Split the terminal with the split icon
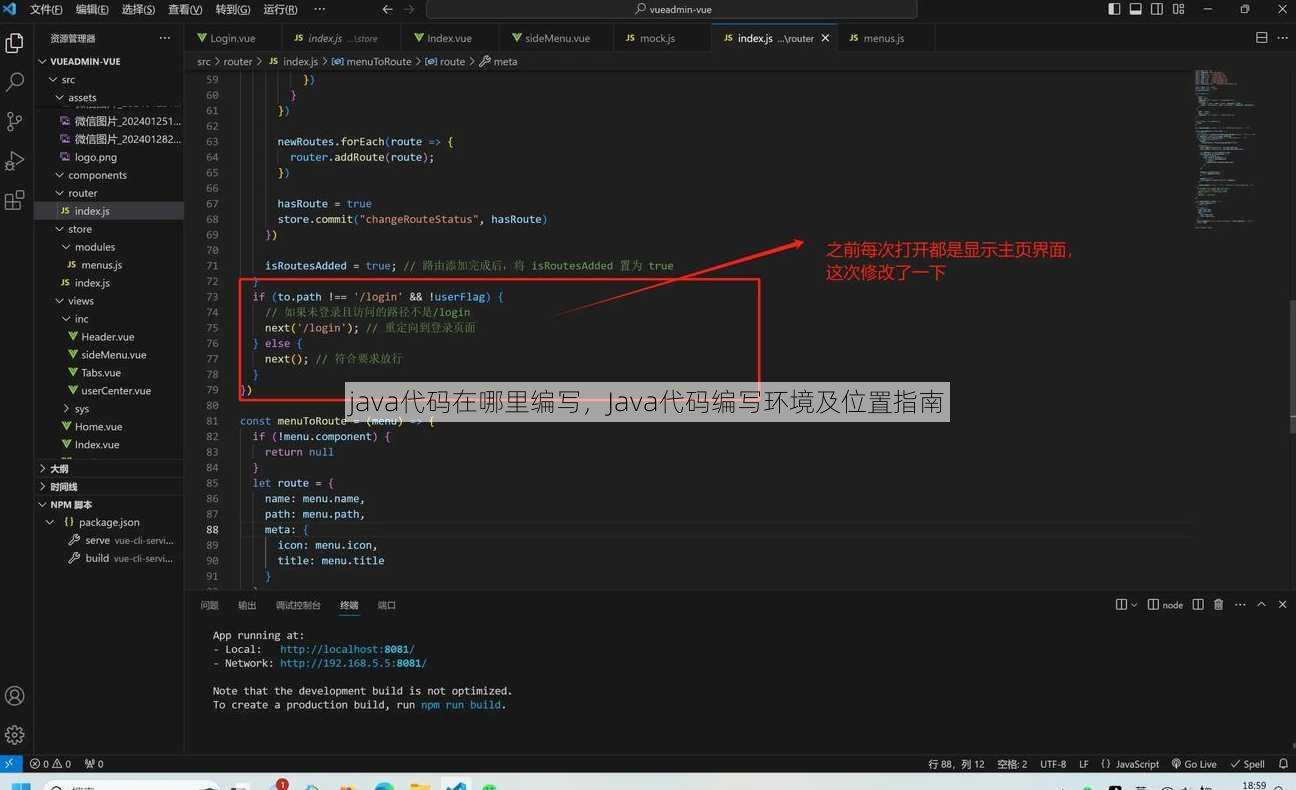1296x790 pixels. (x=1198, y=605)
